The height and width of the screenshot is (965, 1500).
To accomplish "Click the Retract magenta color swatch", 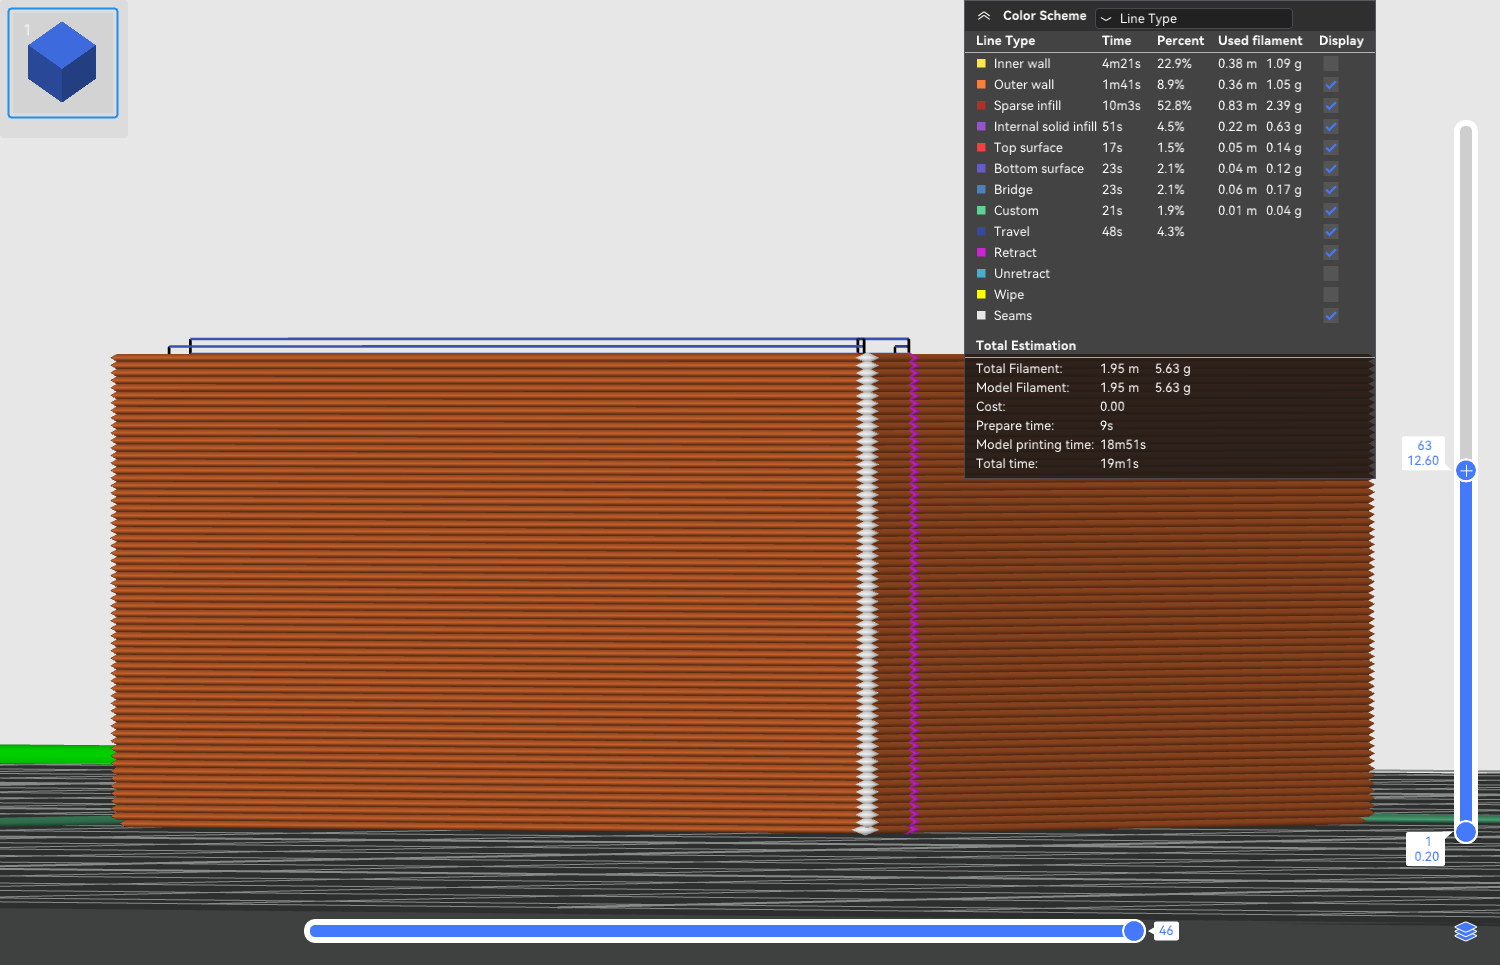I will [981, 253].
